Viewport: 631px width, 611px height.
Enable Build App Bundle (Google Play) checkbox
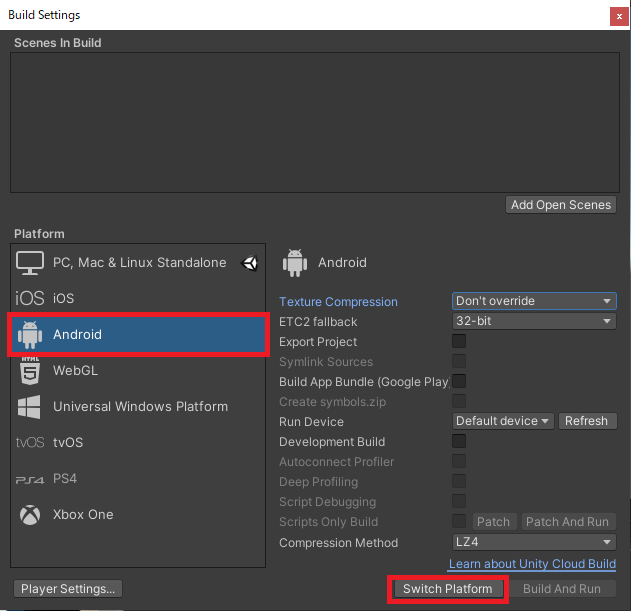pos(459,381)
